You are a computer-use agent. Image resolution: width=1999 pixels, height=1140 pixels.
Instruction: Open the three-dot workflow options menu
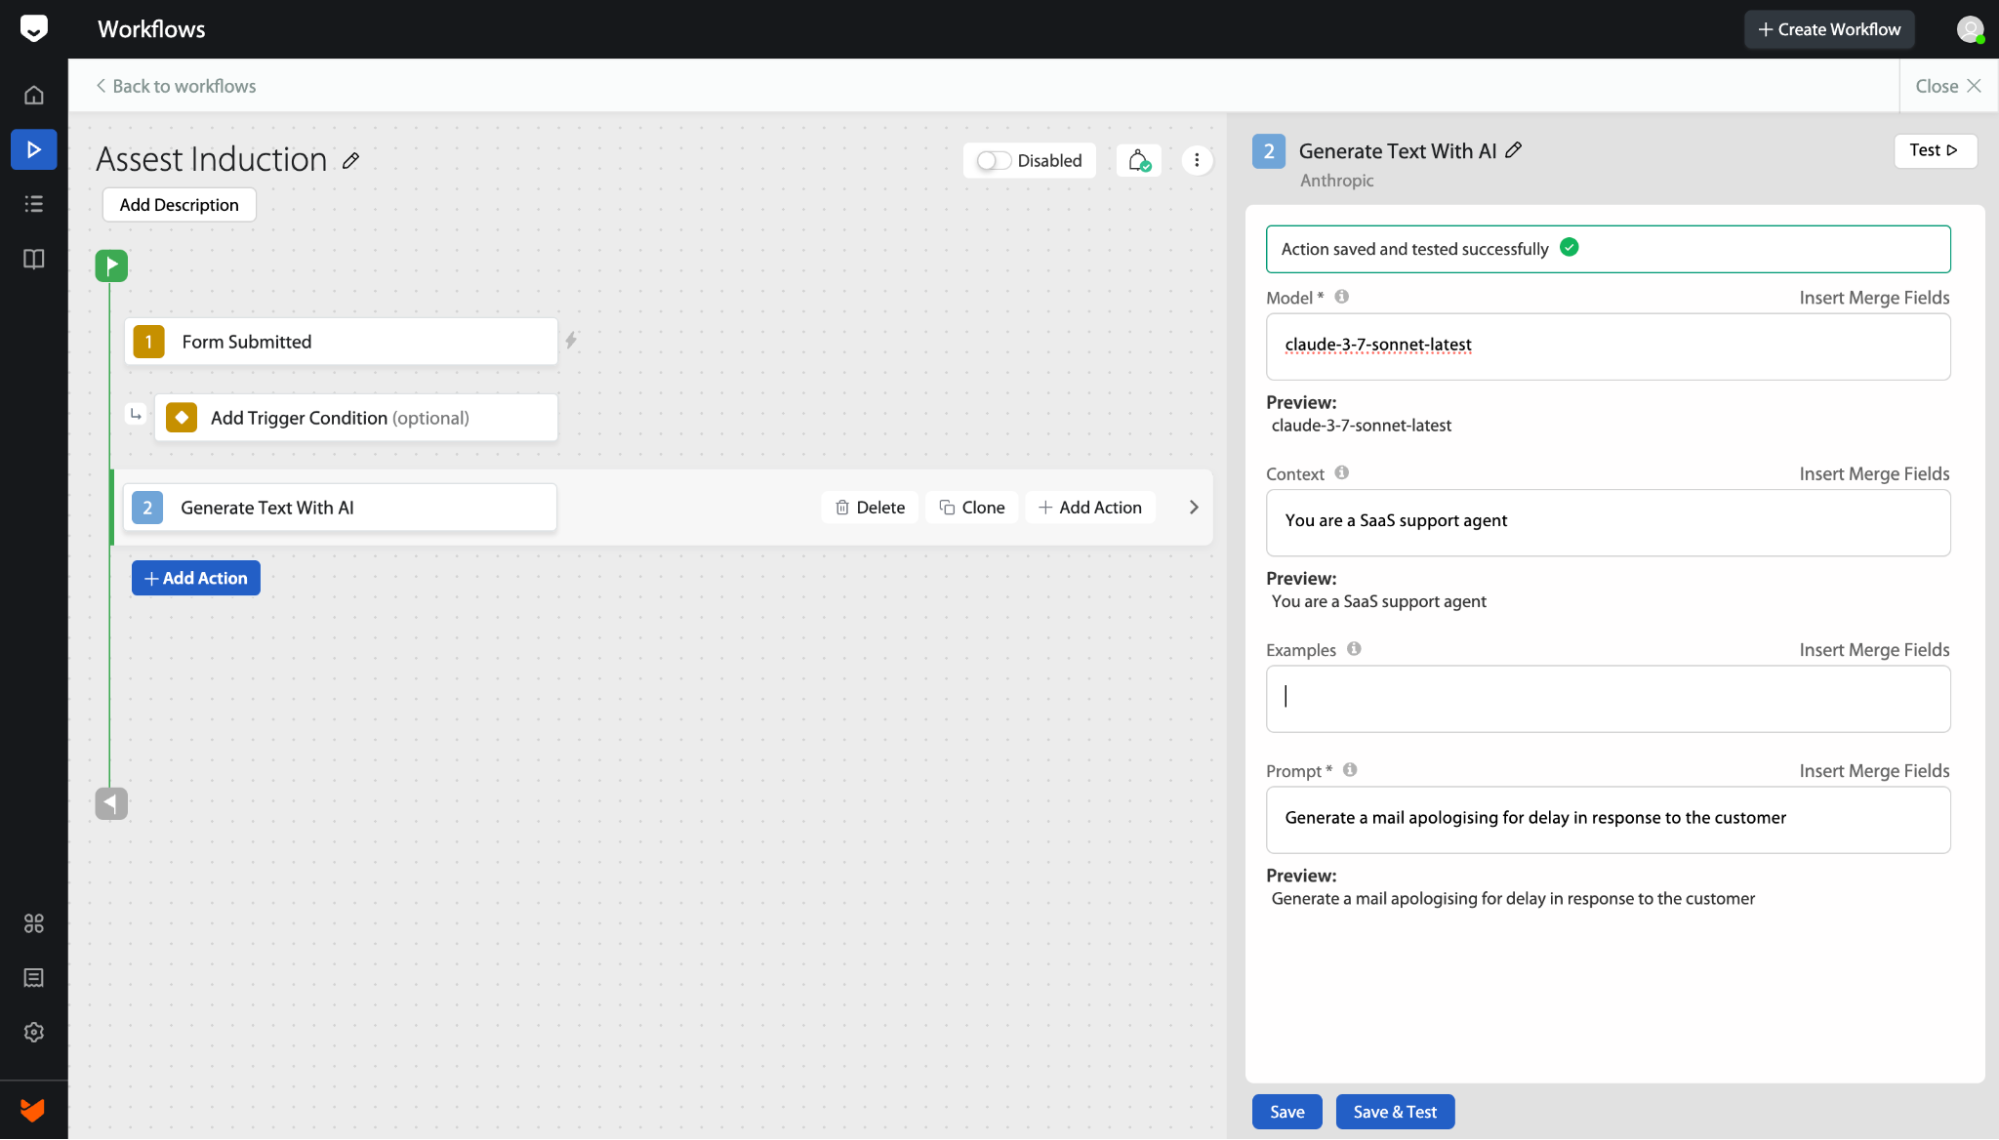coord(1196,160)
